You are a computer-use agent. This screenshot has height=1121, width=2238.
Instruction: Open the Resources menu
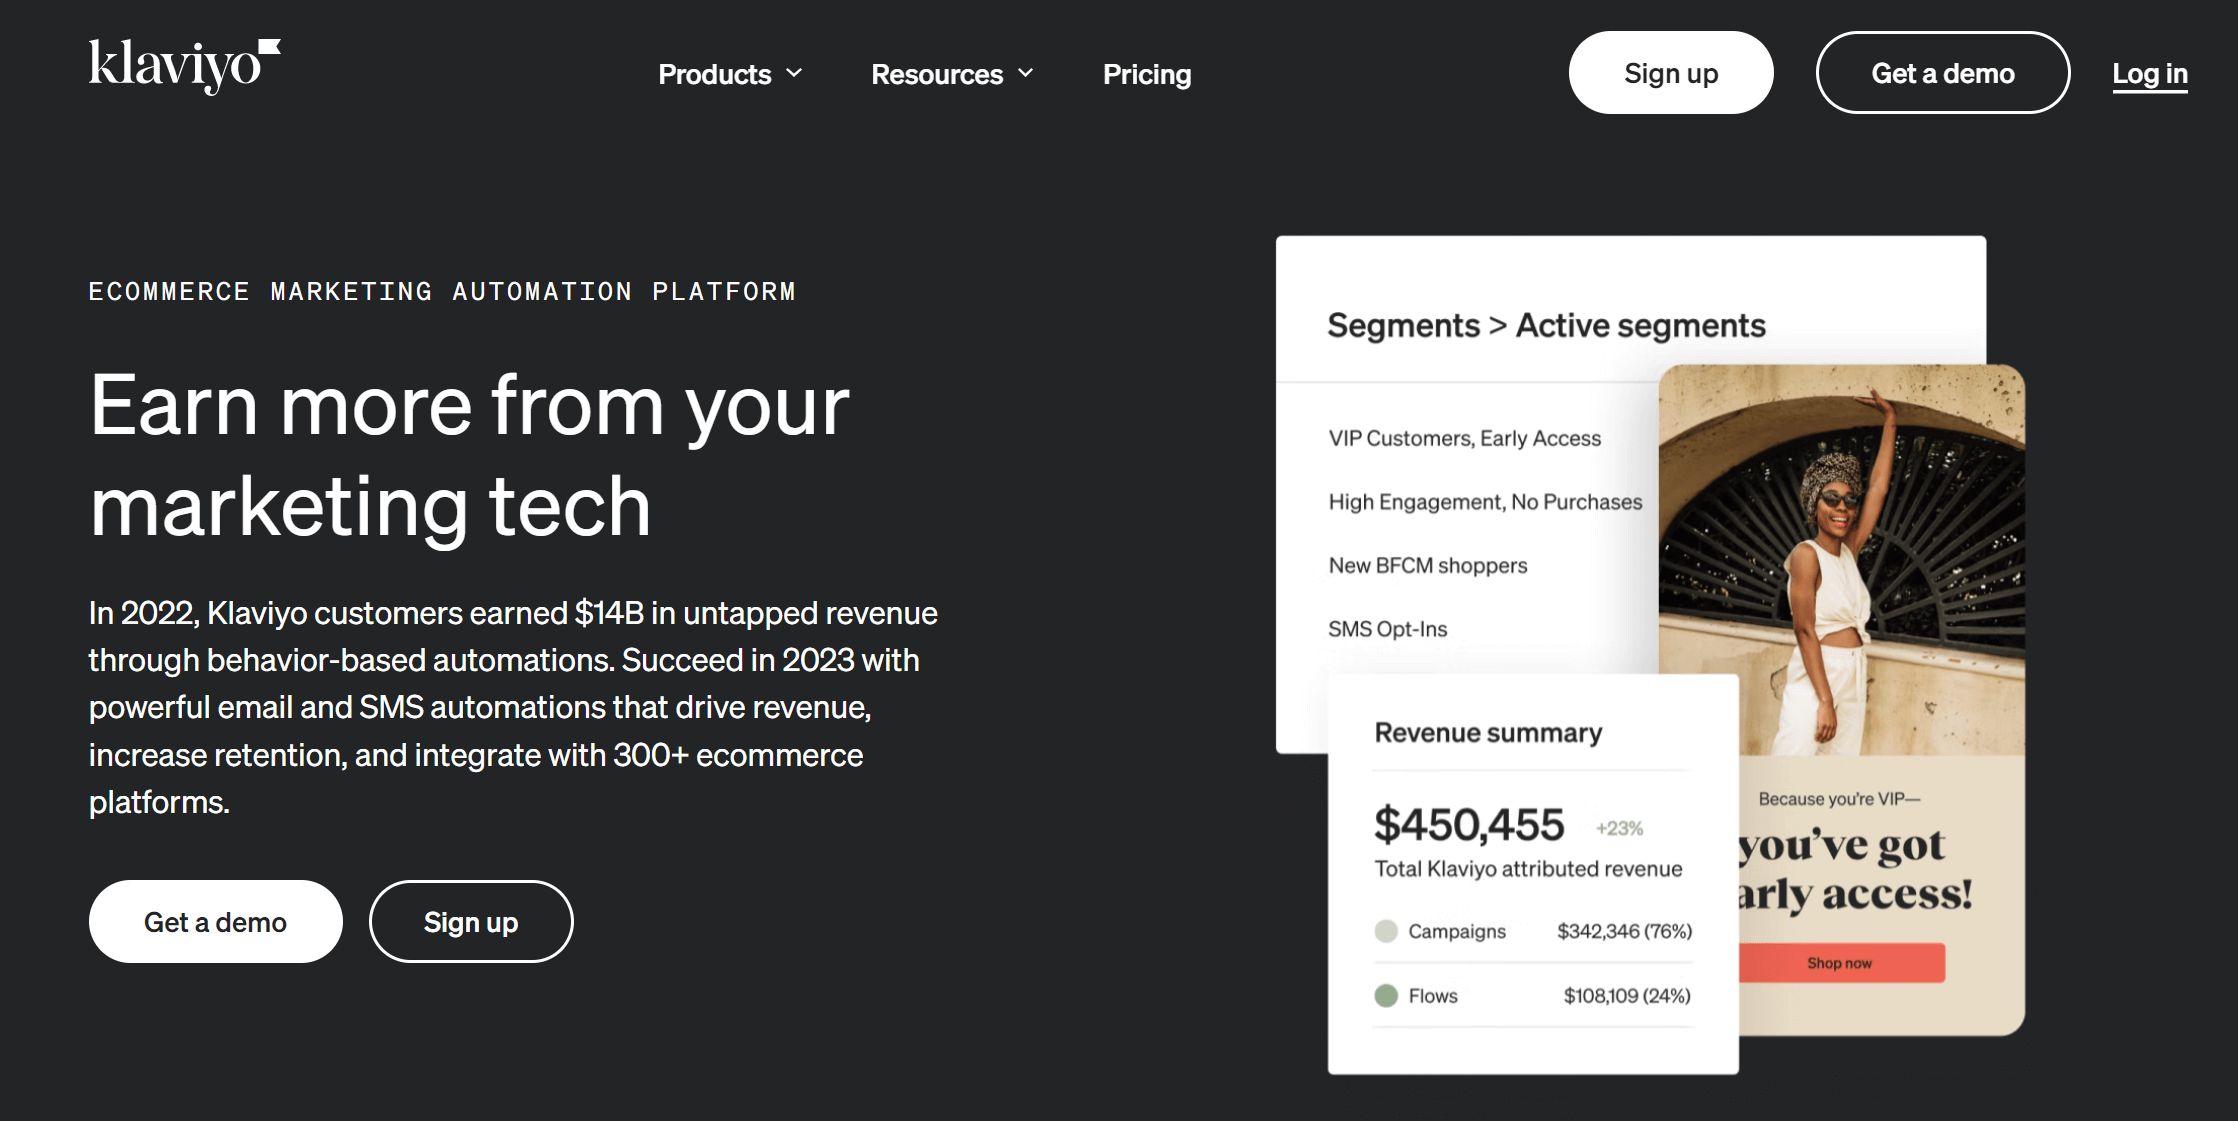pyautogui.click(x=937, y=74)
